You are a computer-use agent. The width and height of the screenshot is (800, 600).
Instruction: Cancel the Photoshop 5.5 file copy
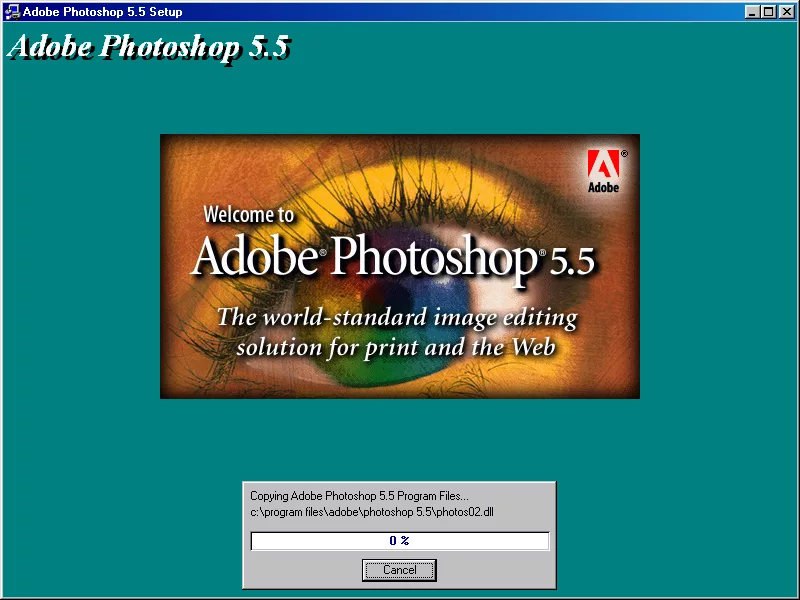coord(399,570)
